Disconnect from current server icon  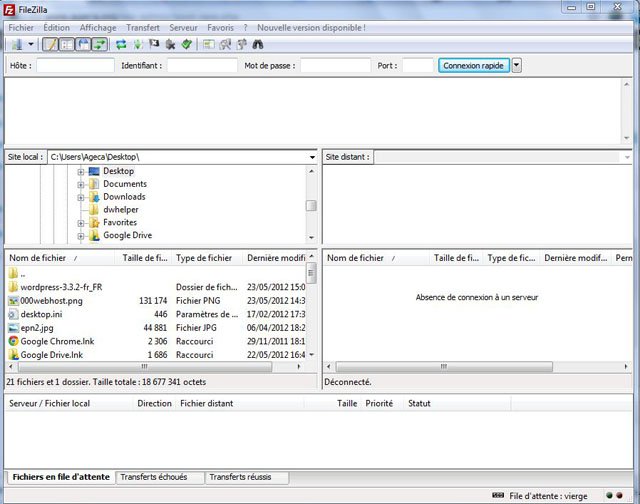[x=170, y=44]
